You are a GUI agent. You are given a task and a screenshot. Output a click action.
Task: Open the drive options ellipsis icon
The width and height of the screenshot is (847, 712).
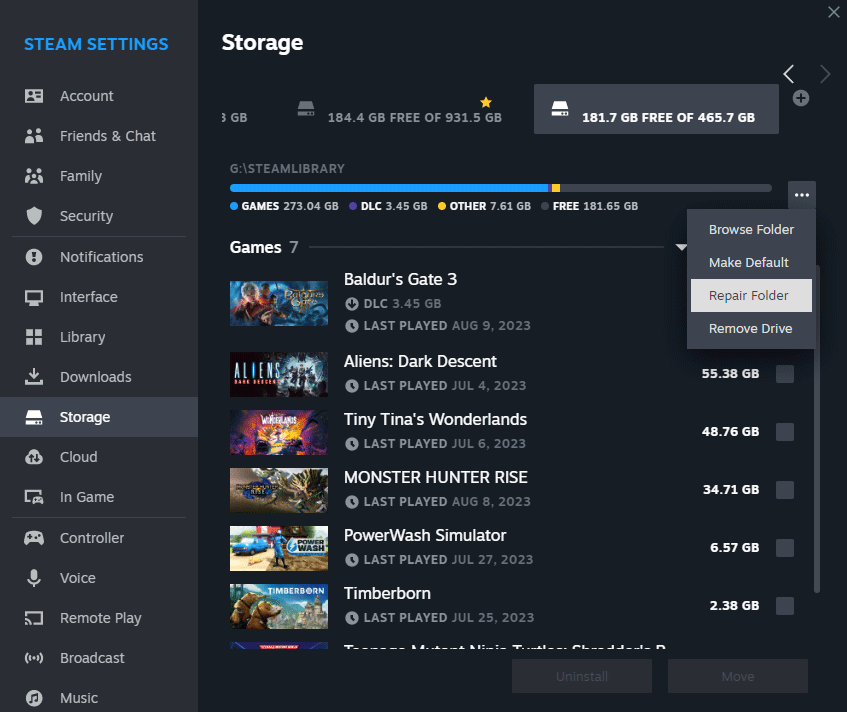(801, 195)
